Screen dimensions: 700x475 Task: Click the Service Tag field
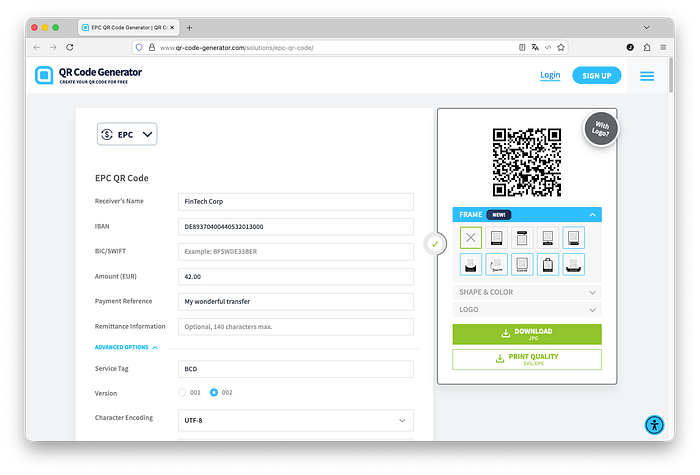coord(296,369)
